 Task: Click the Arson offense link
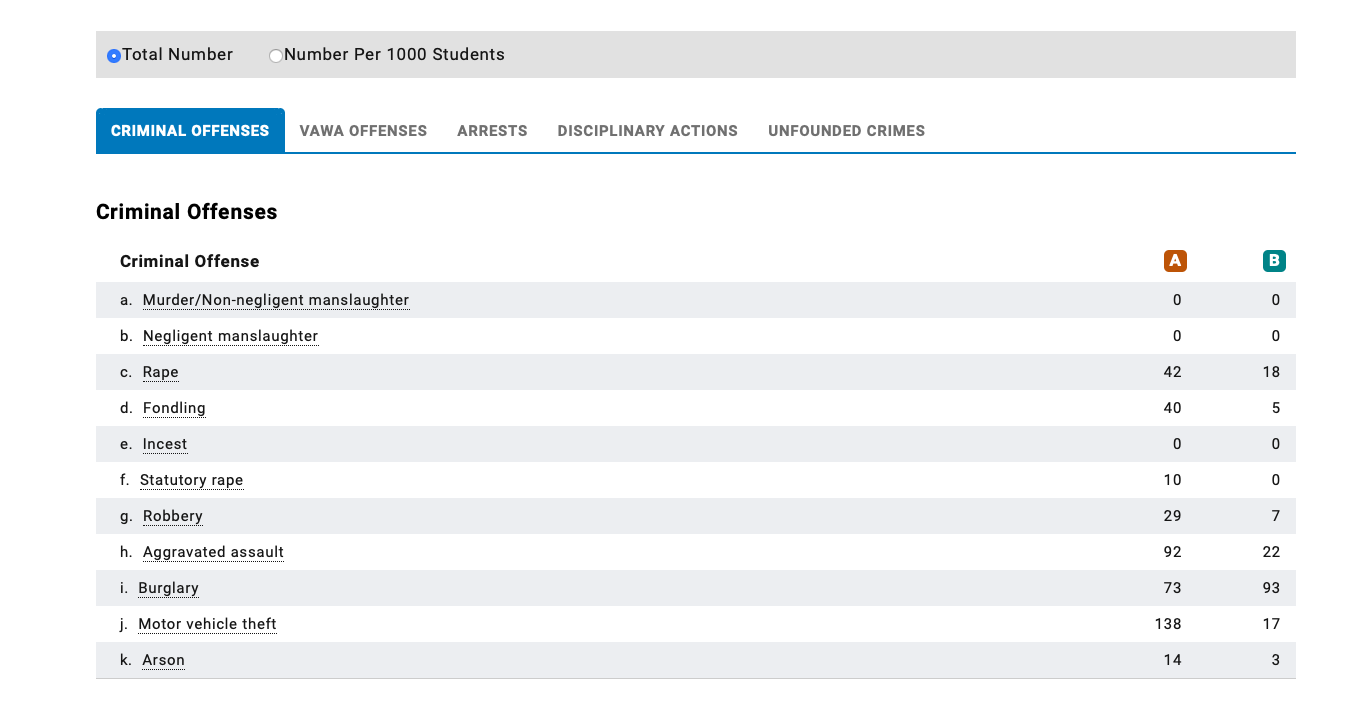click(164, 660)
